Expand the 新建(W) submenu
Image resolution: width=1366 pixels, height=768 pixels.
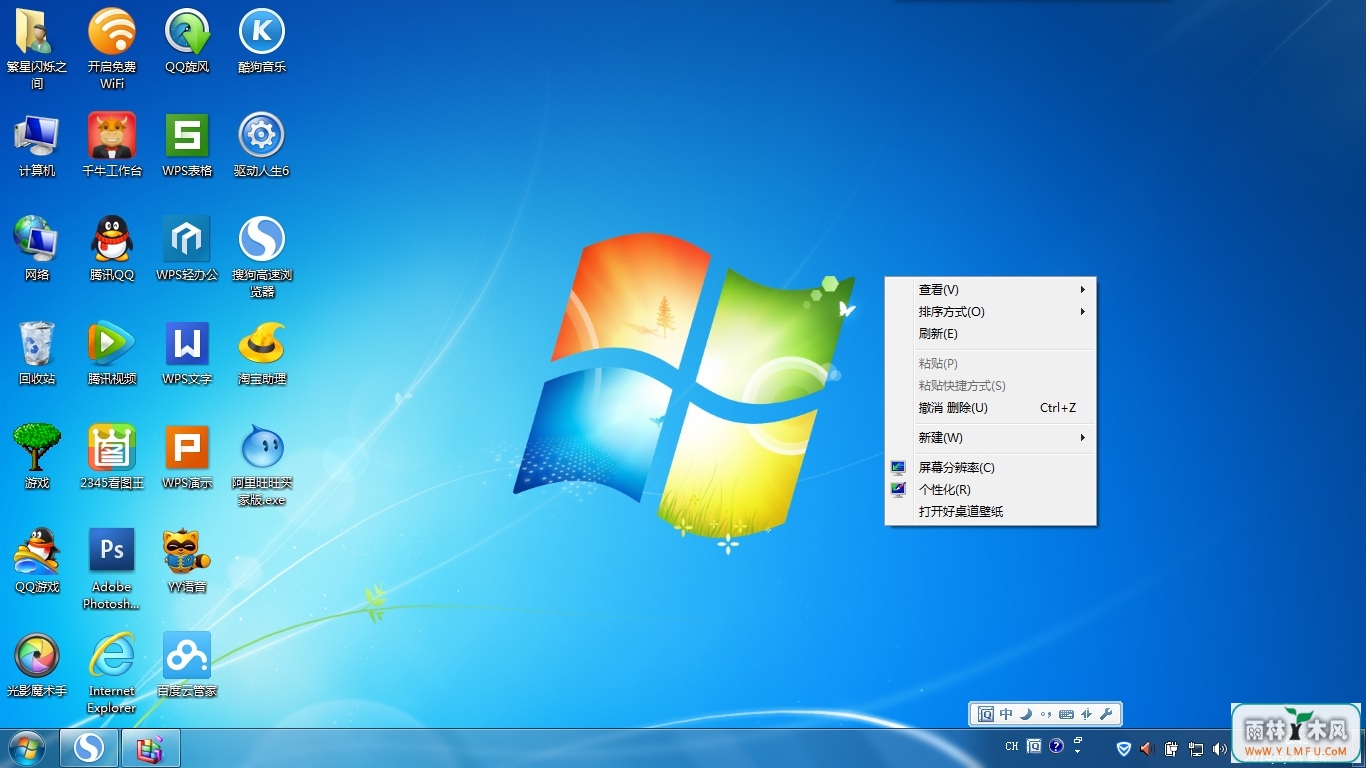coord(990,438)
